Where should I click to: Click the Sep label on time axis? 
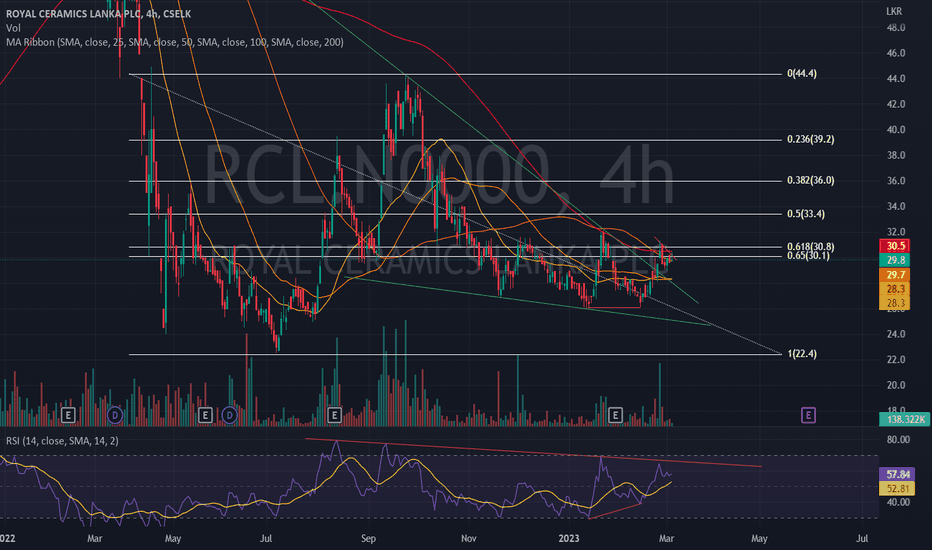point(369,538)
